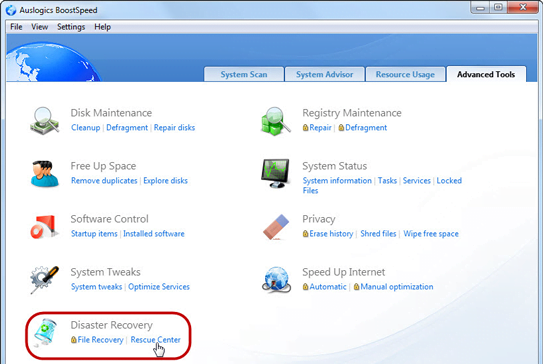Open the Services link
Image resolution: width=543 pixels, height=364 pixels.
click(417, 180)
